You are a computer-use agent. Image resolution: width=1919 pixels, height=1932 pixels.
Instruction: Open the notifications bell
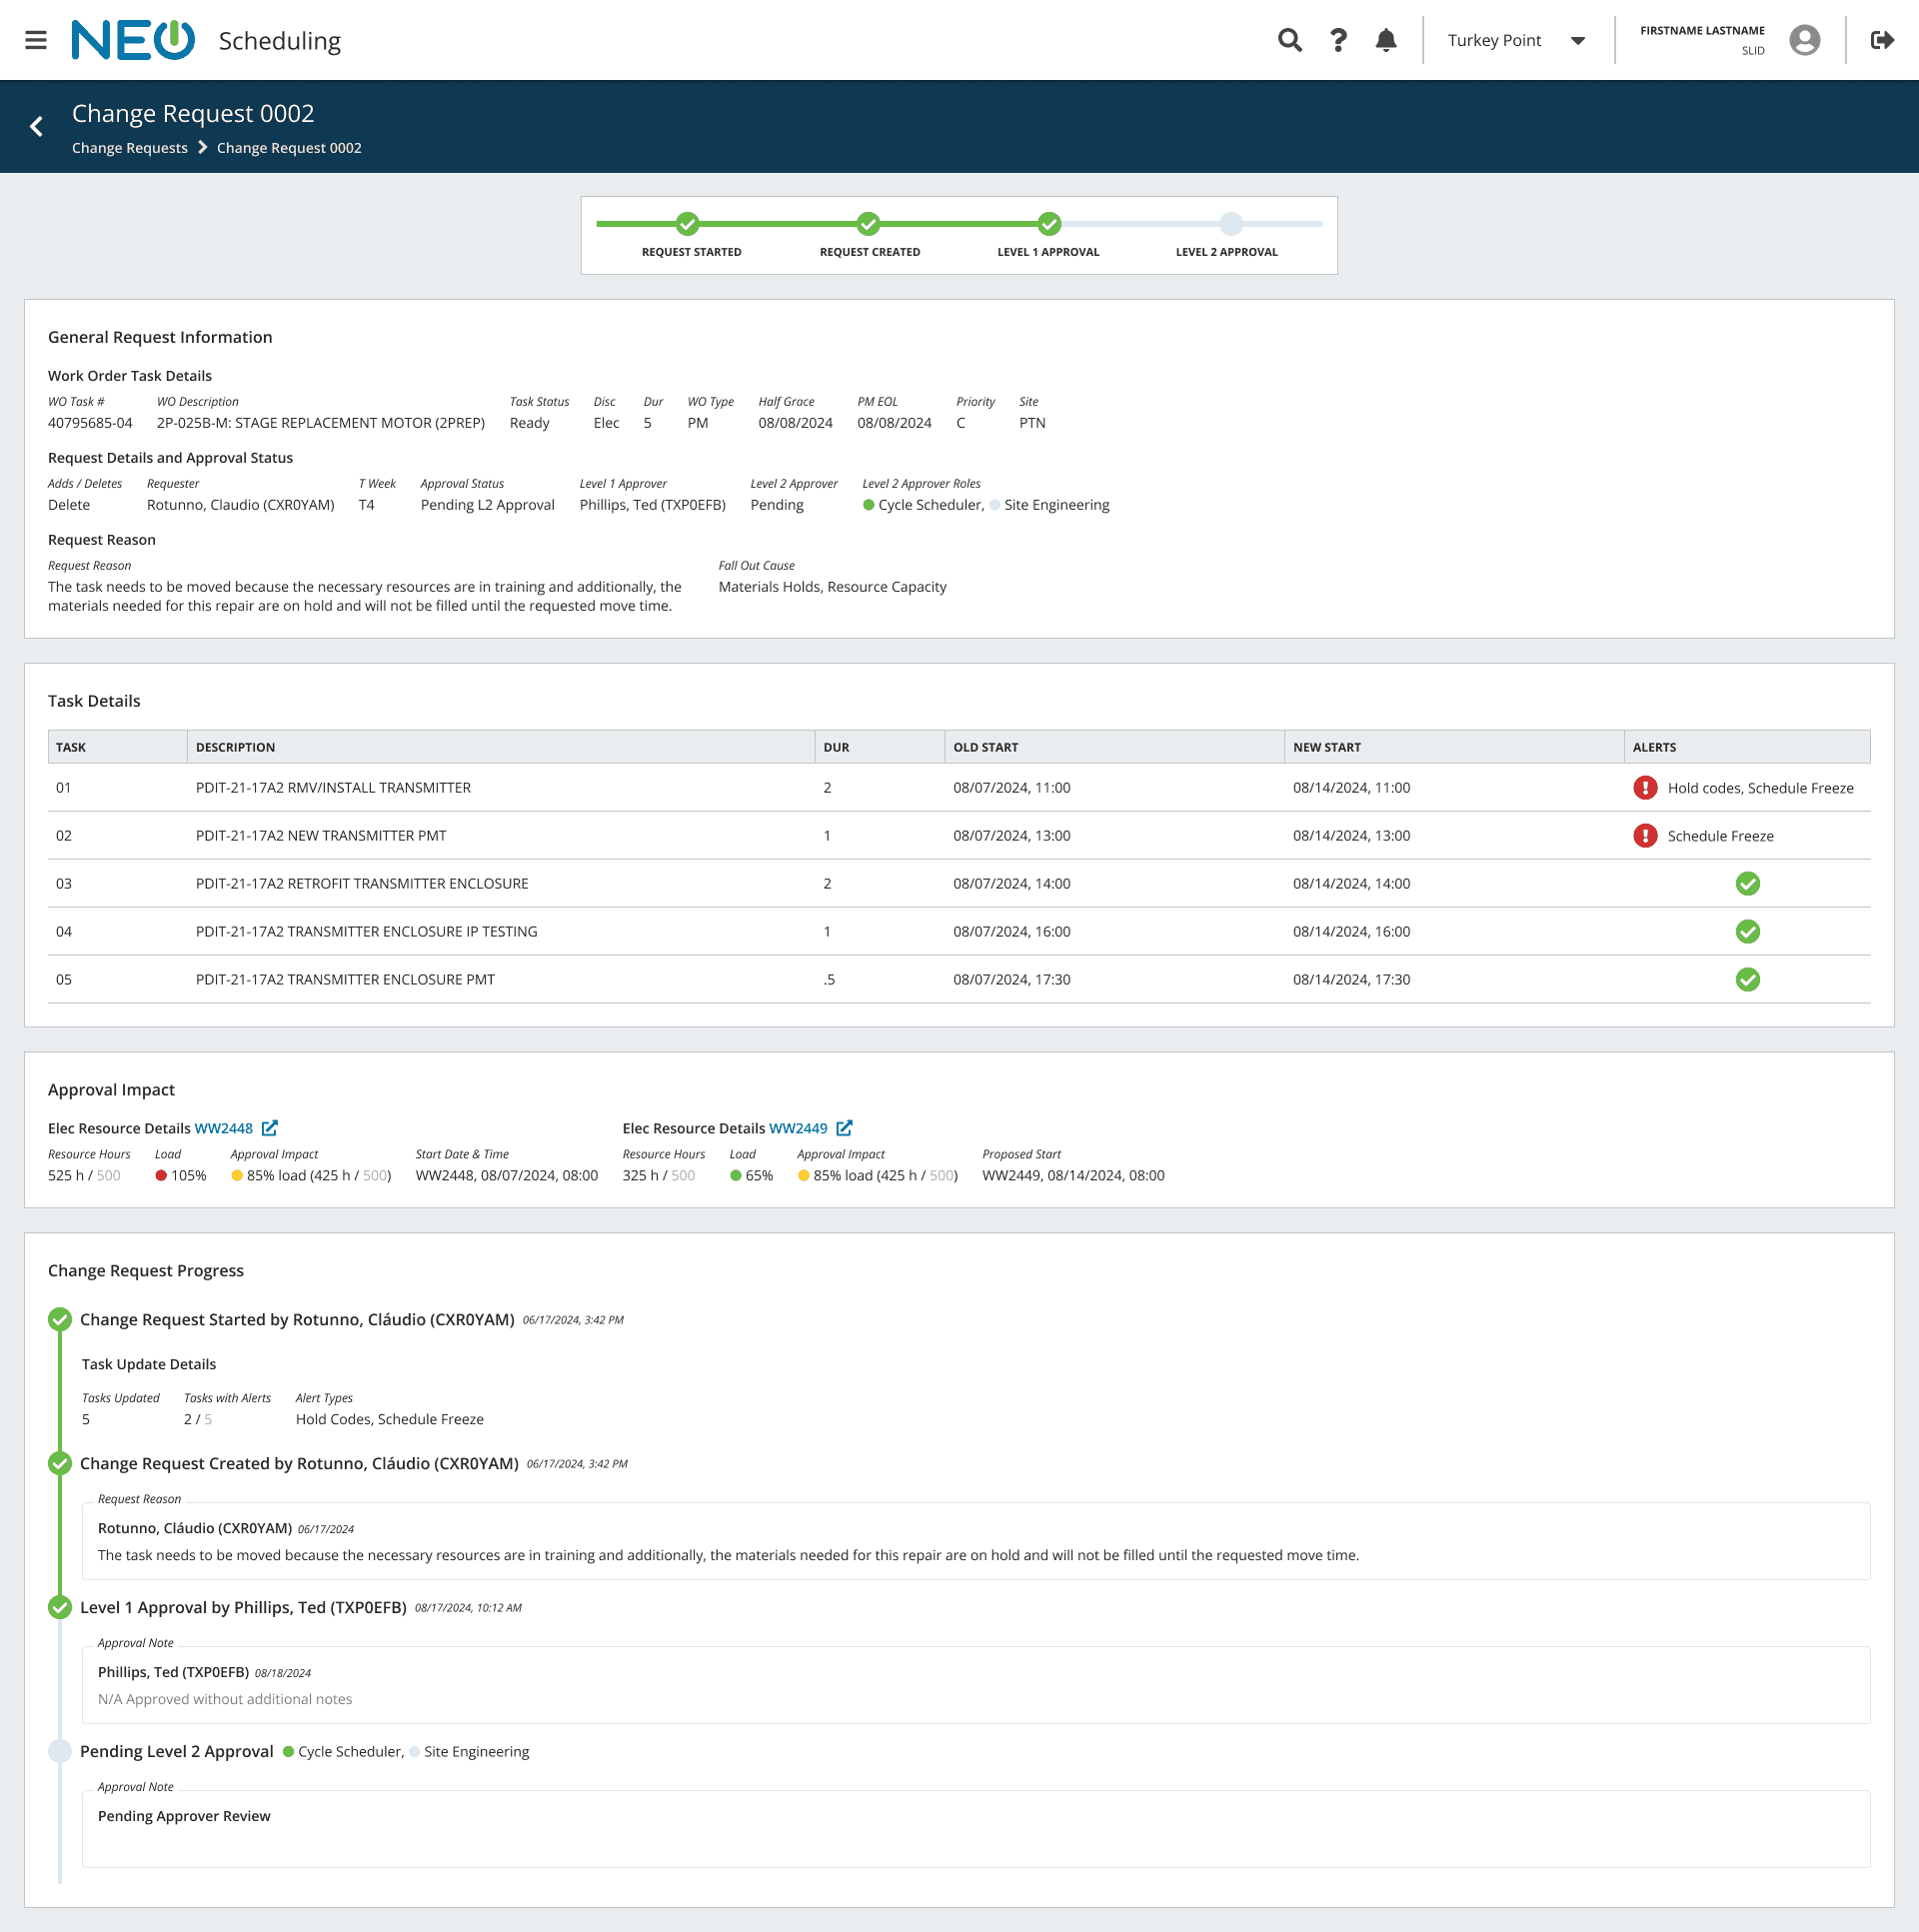pos(1386,40)
